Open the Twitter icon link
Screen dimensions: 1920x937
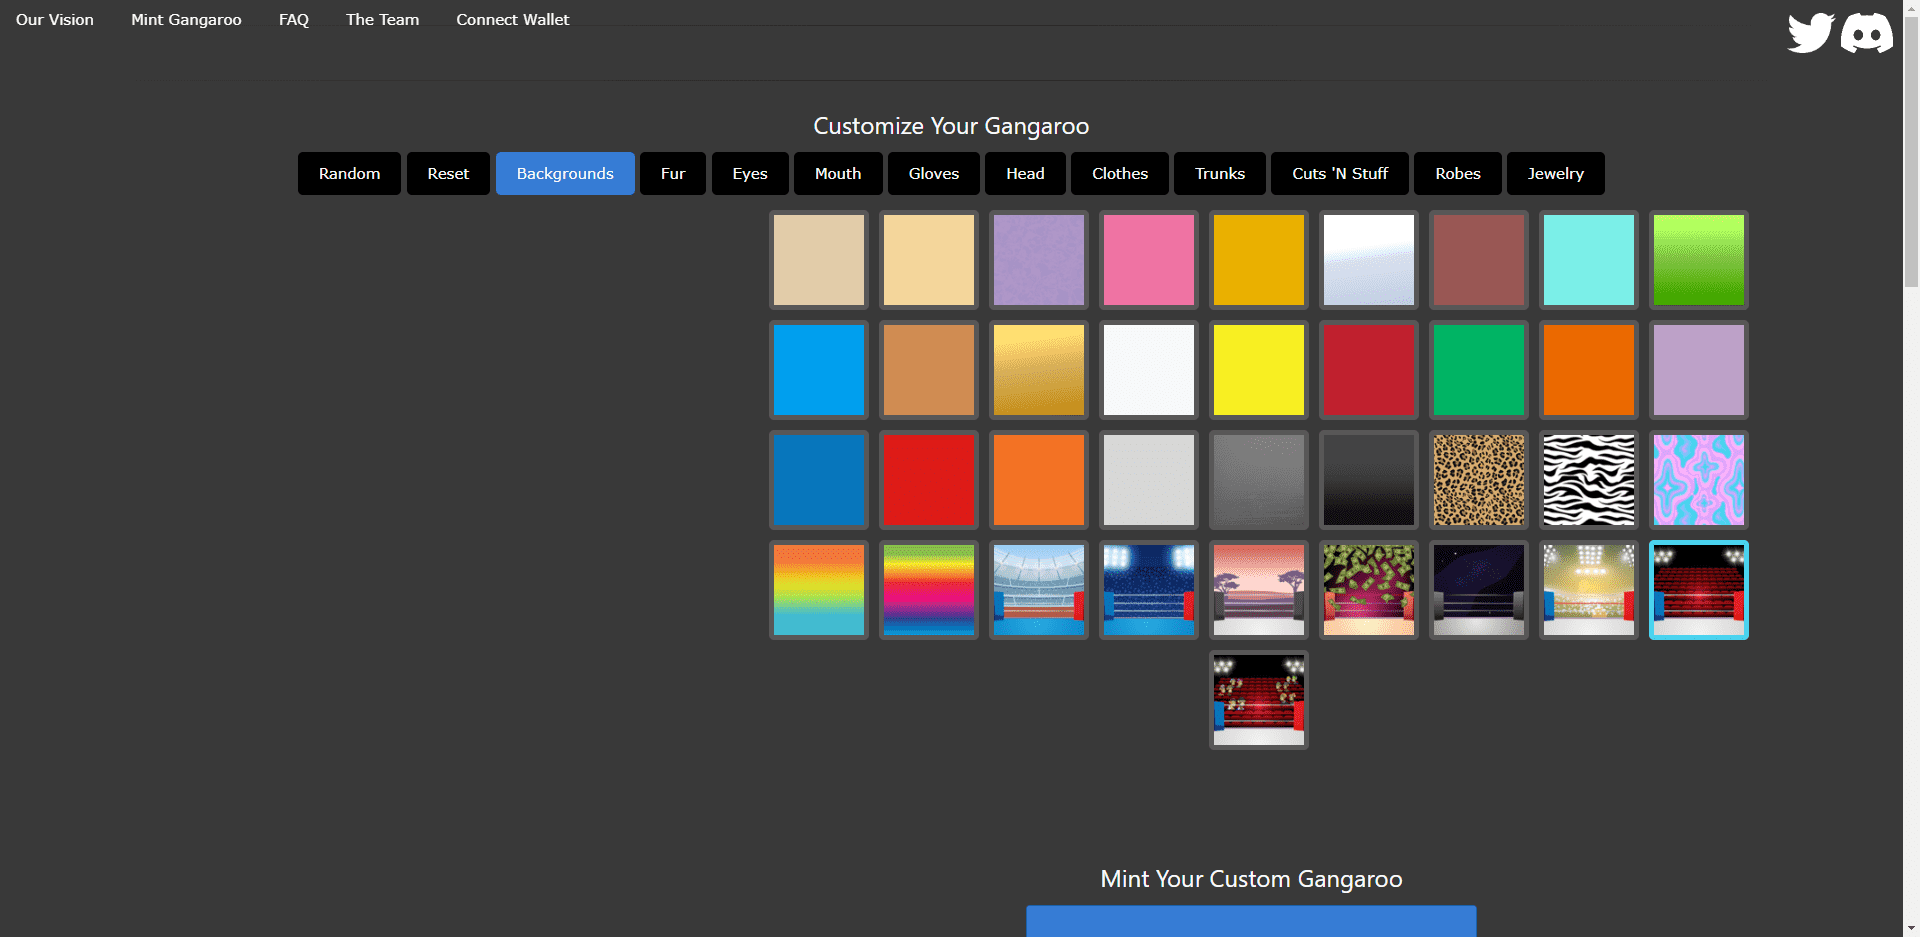coord(1810,33)
